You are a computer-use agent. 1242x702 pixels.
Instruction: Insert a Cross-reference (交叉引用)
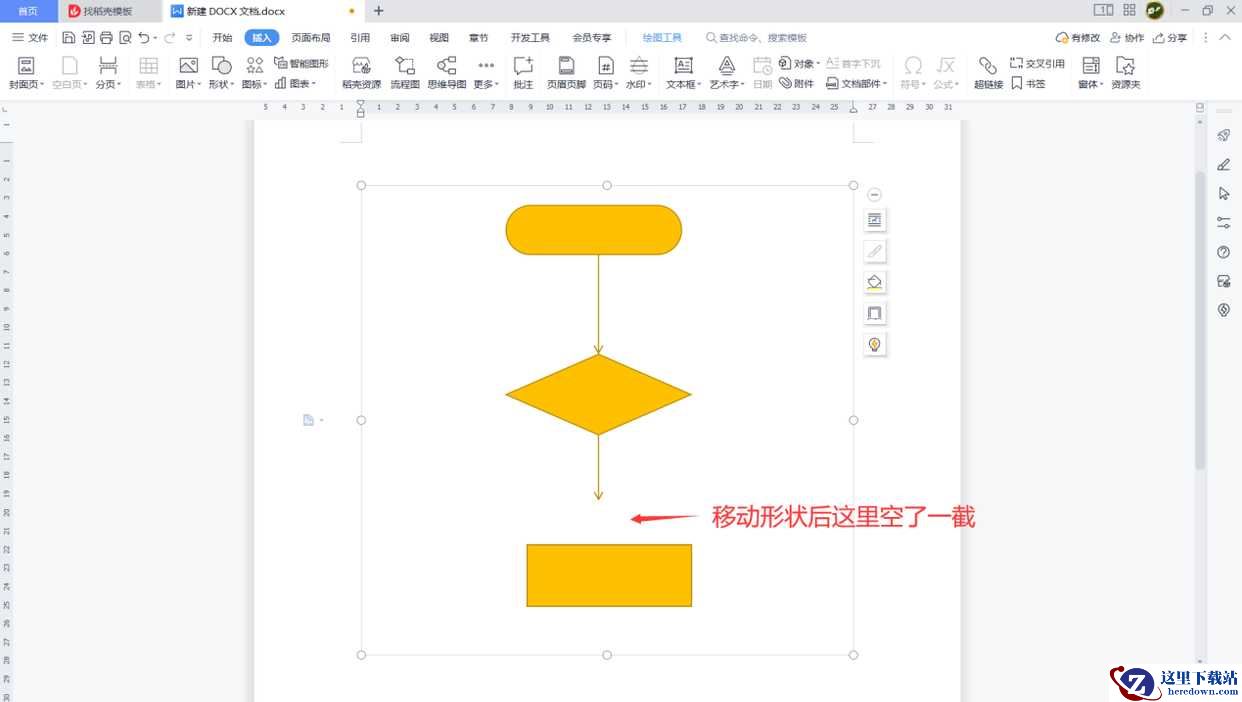[x=1037, y=63]
